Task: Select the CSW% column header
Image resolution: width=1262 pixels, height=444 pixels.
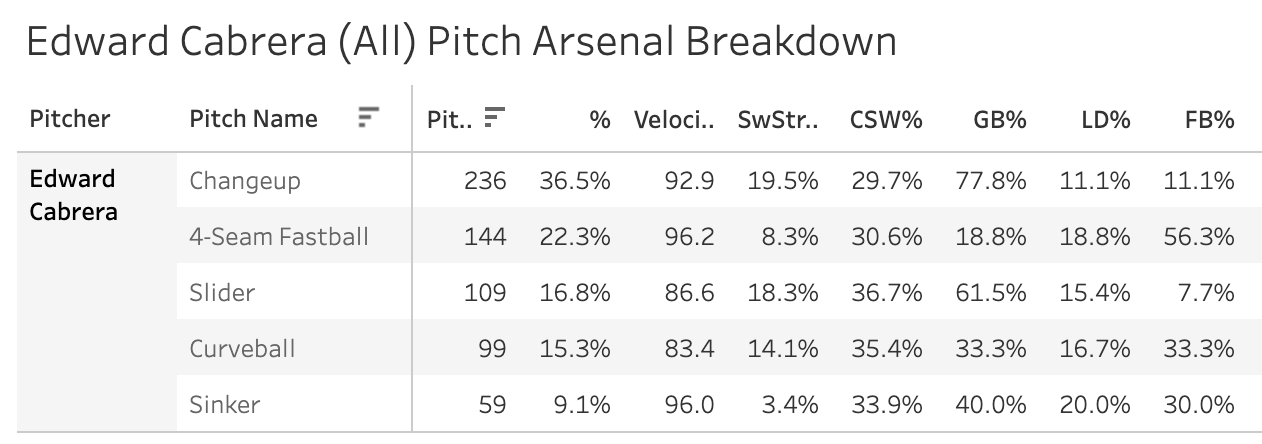Action: click(x=886, y=120)
